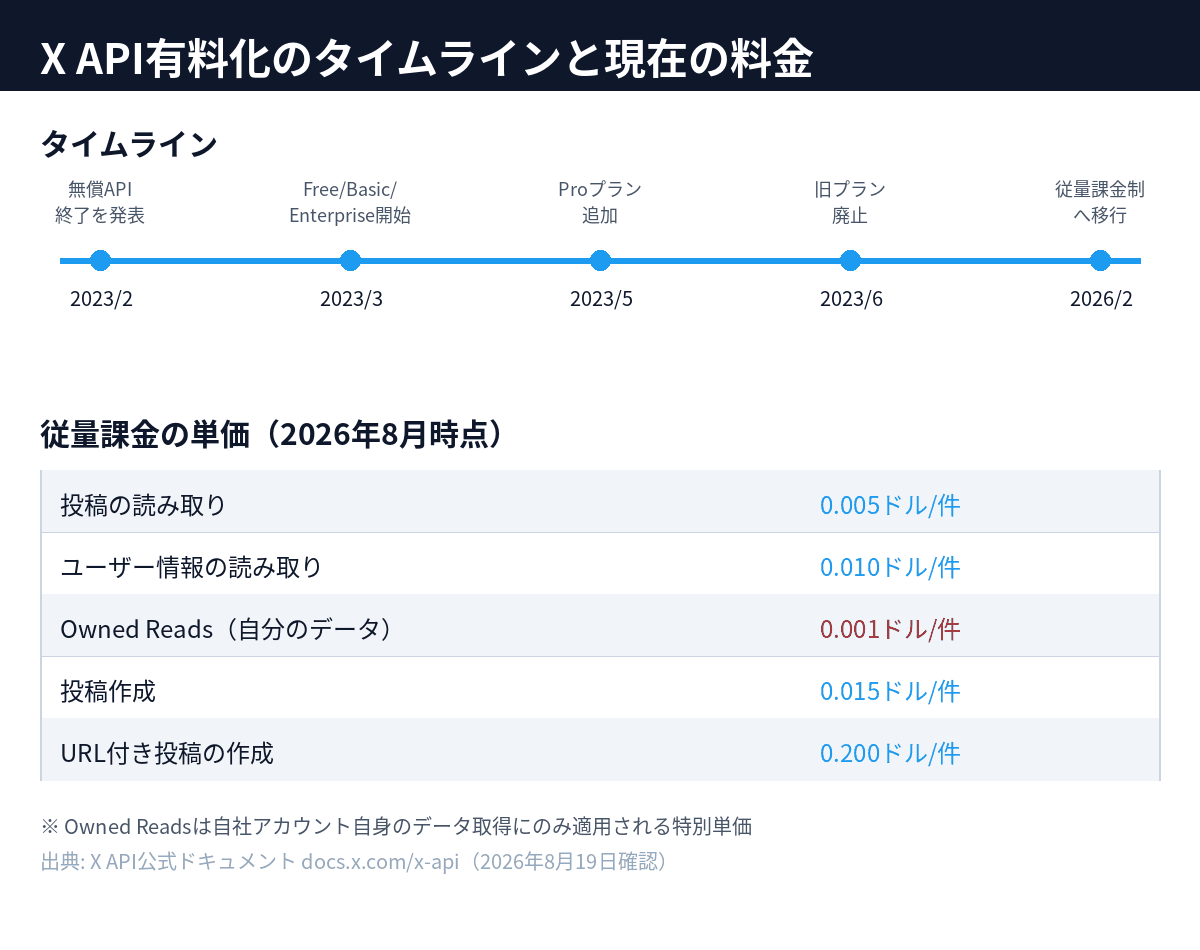Screen dimensions: 1200x950
Task: Click the '無償API 終了を発表' label
Action: pyautogui.click(x=100, y=202)
